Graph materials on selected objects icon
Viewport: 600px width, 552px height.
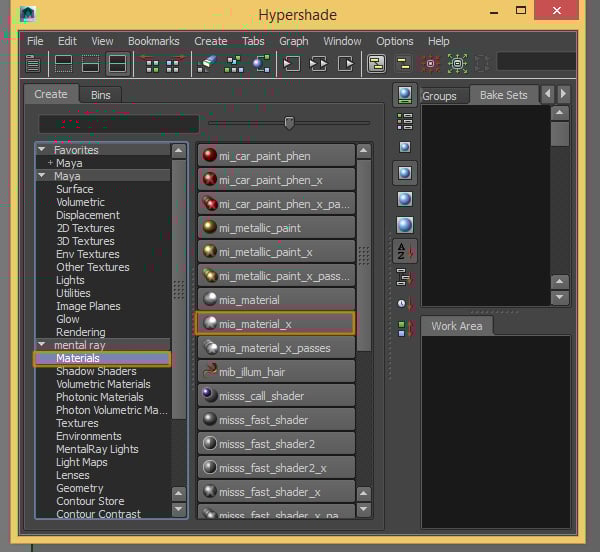pos(261,64)
